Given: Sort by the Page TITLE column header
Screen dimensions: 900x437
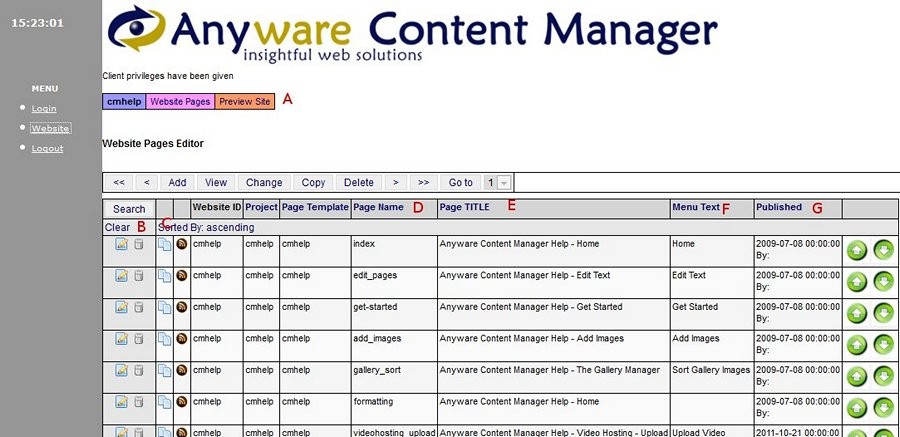Looking at the screenshot, I should [x=464, y=207].
